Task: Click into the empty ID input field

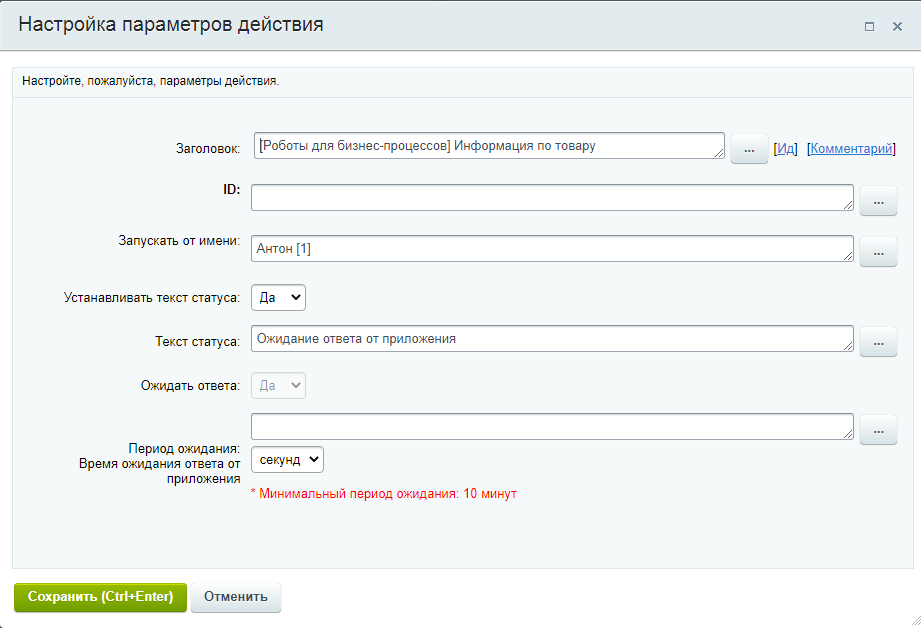Action: point(550,198)
